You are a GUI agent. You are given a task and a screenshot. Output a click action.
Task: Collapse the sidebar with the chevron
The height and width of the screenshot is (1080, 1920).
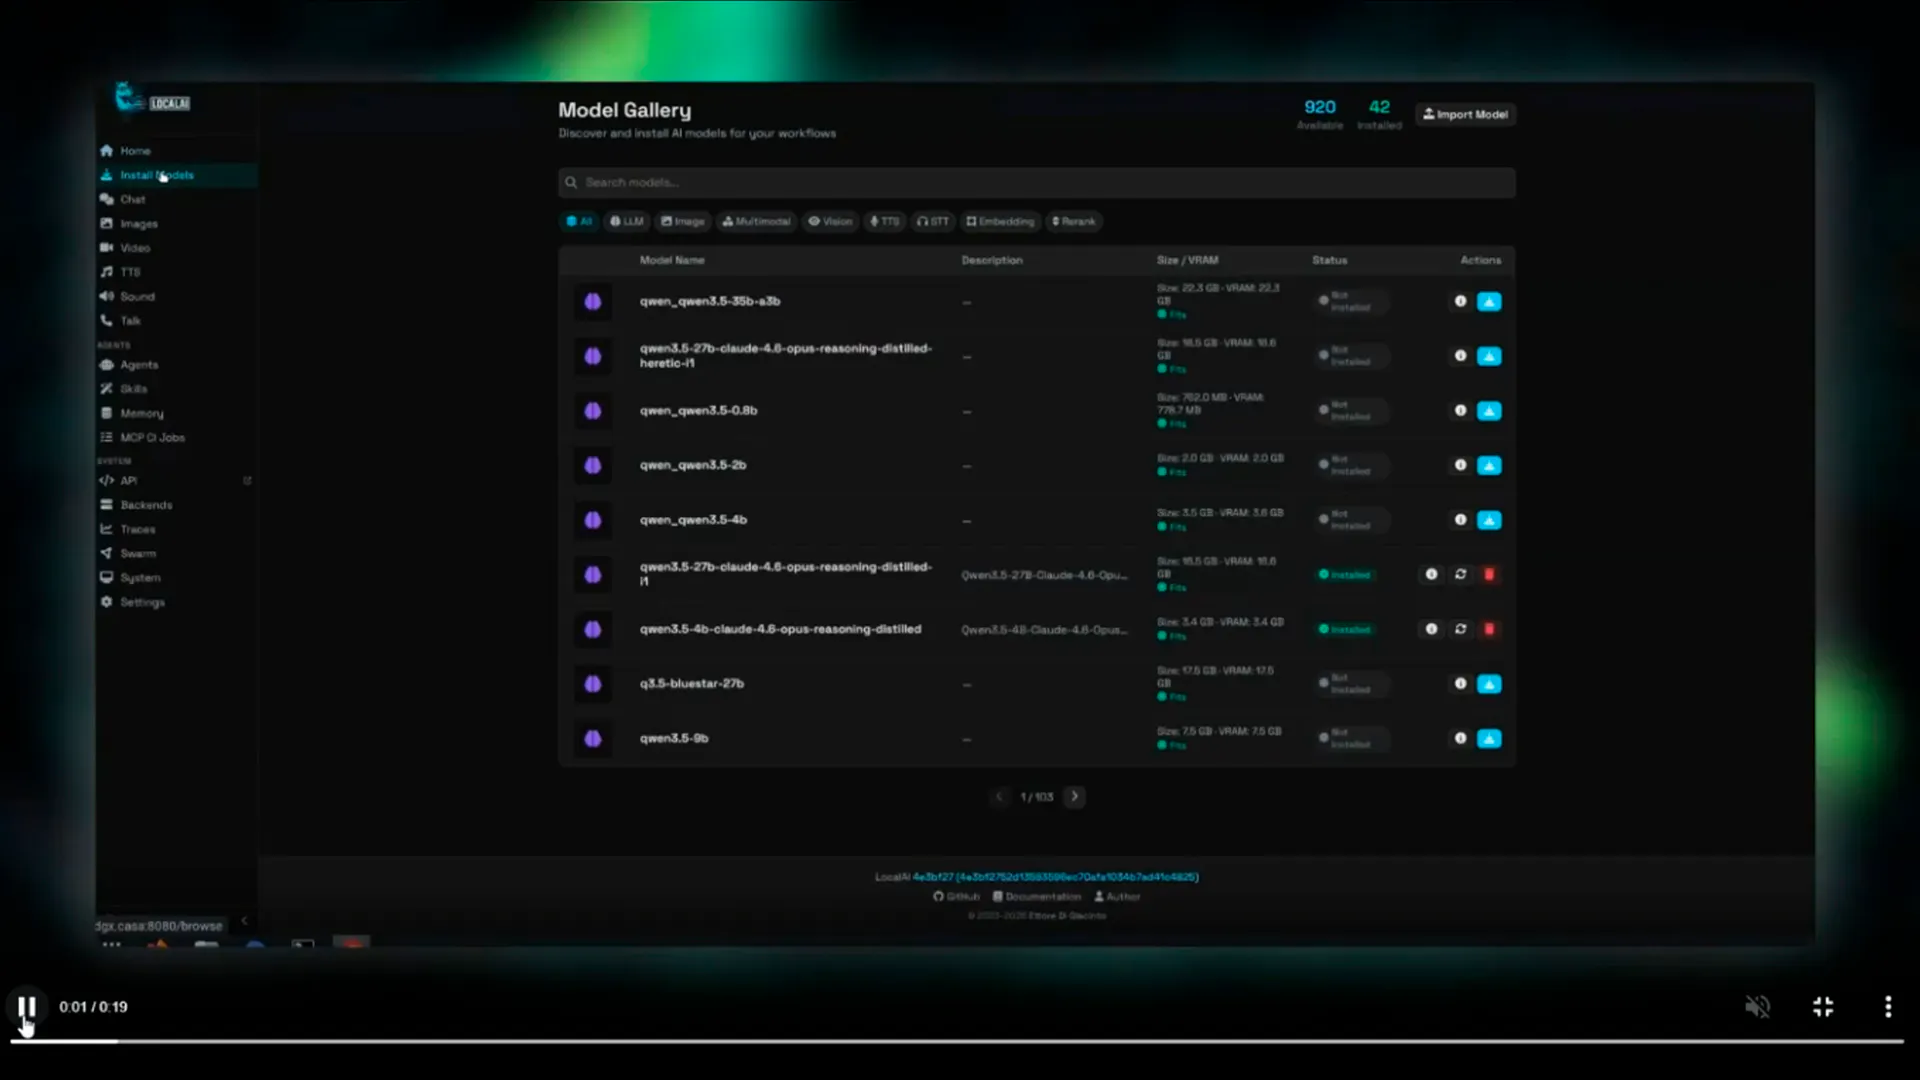(x=244, y=921)
